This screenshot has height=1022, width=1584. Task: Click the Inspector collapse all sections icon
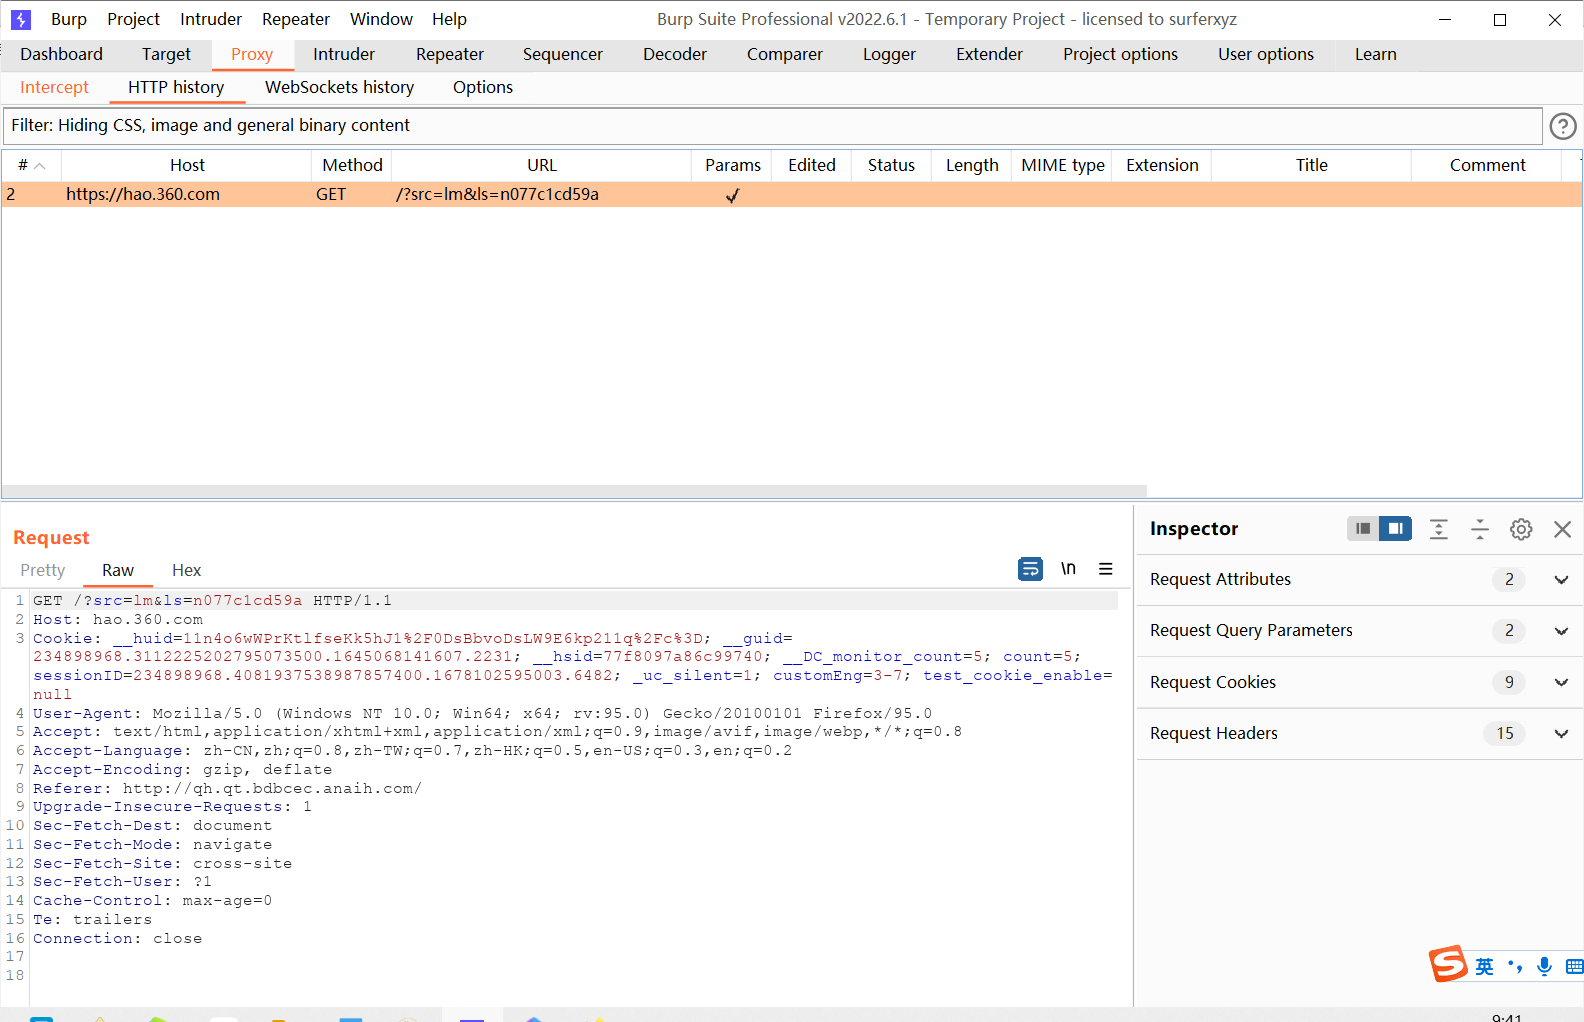pos(1480,529)
